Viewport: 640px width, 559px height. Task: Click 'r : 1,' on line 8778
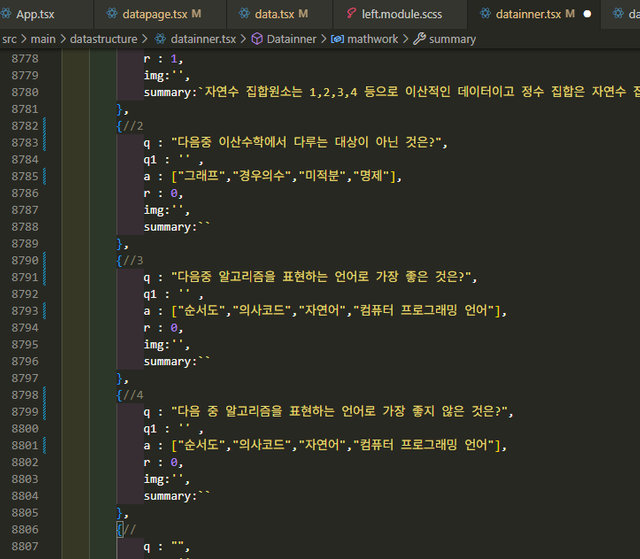click(x=163, y=59)
